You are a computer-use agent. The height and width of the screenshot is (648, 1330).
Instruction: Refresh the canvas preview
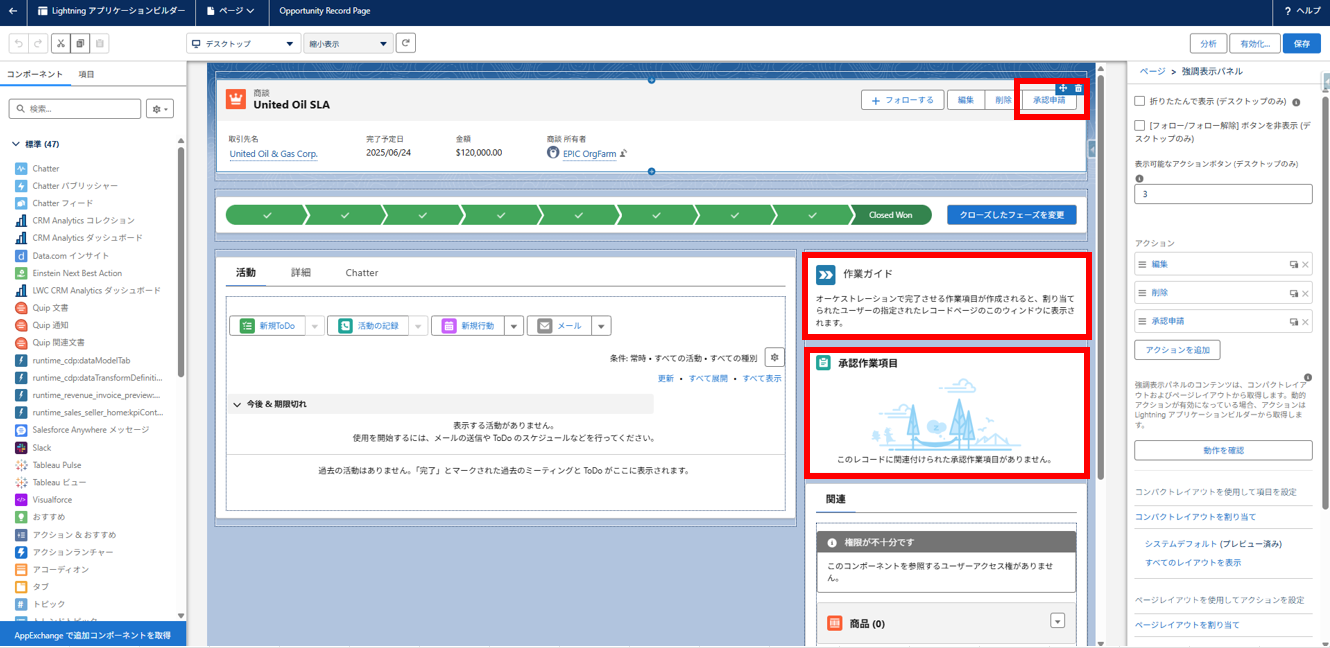[x=405, y=43]
